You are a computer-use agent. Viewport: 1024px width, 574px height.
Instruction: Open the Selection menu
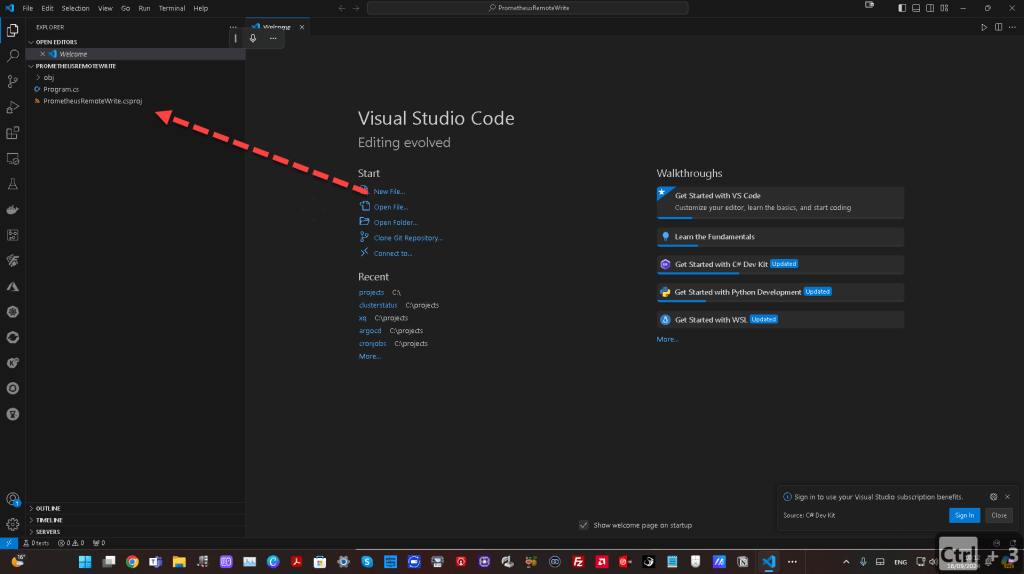coord(75,8)
